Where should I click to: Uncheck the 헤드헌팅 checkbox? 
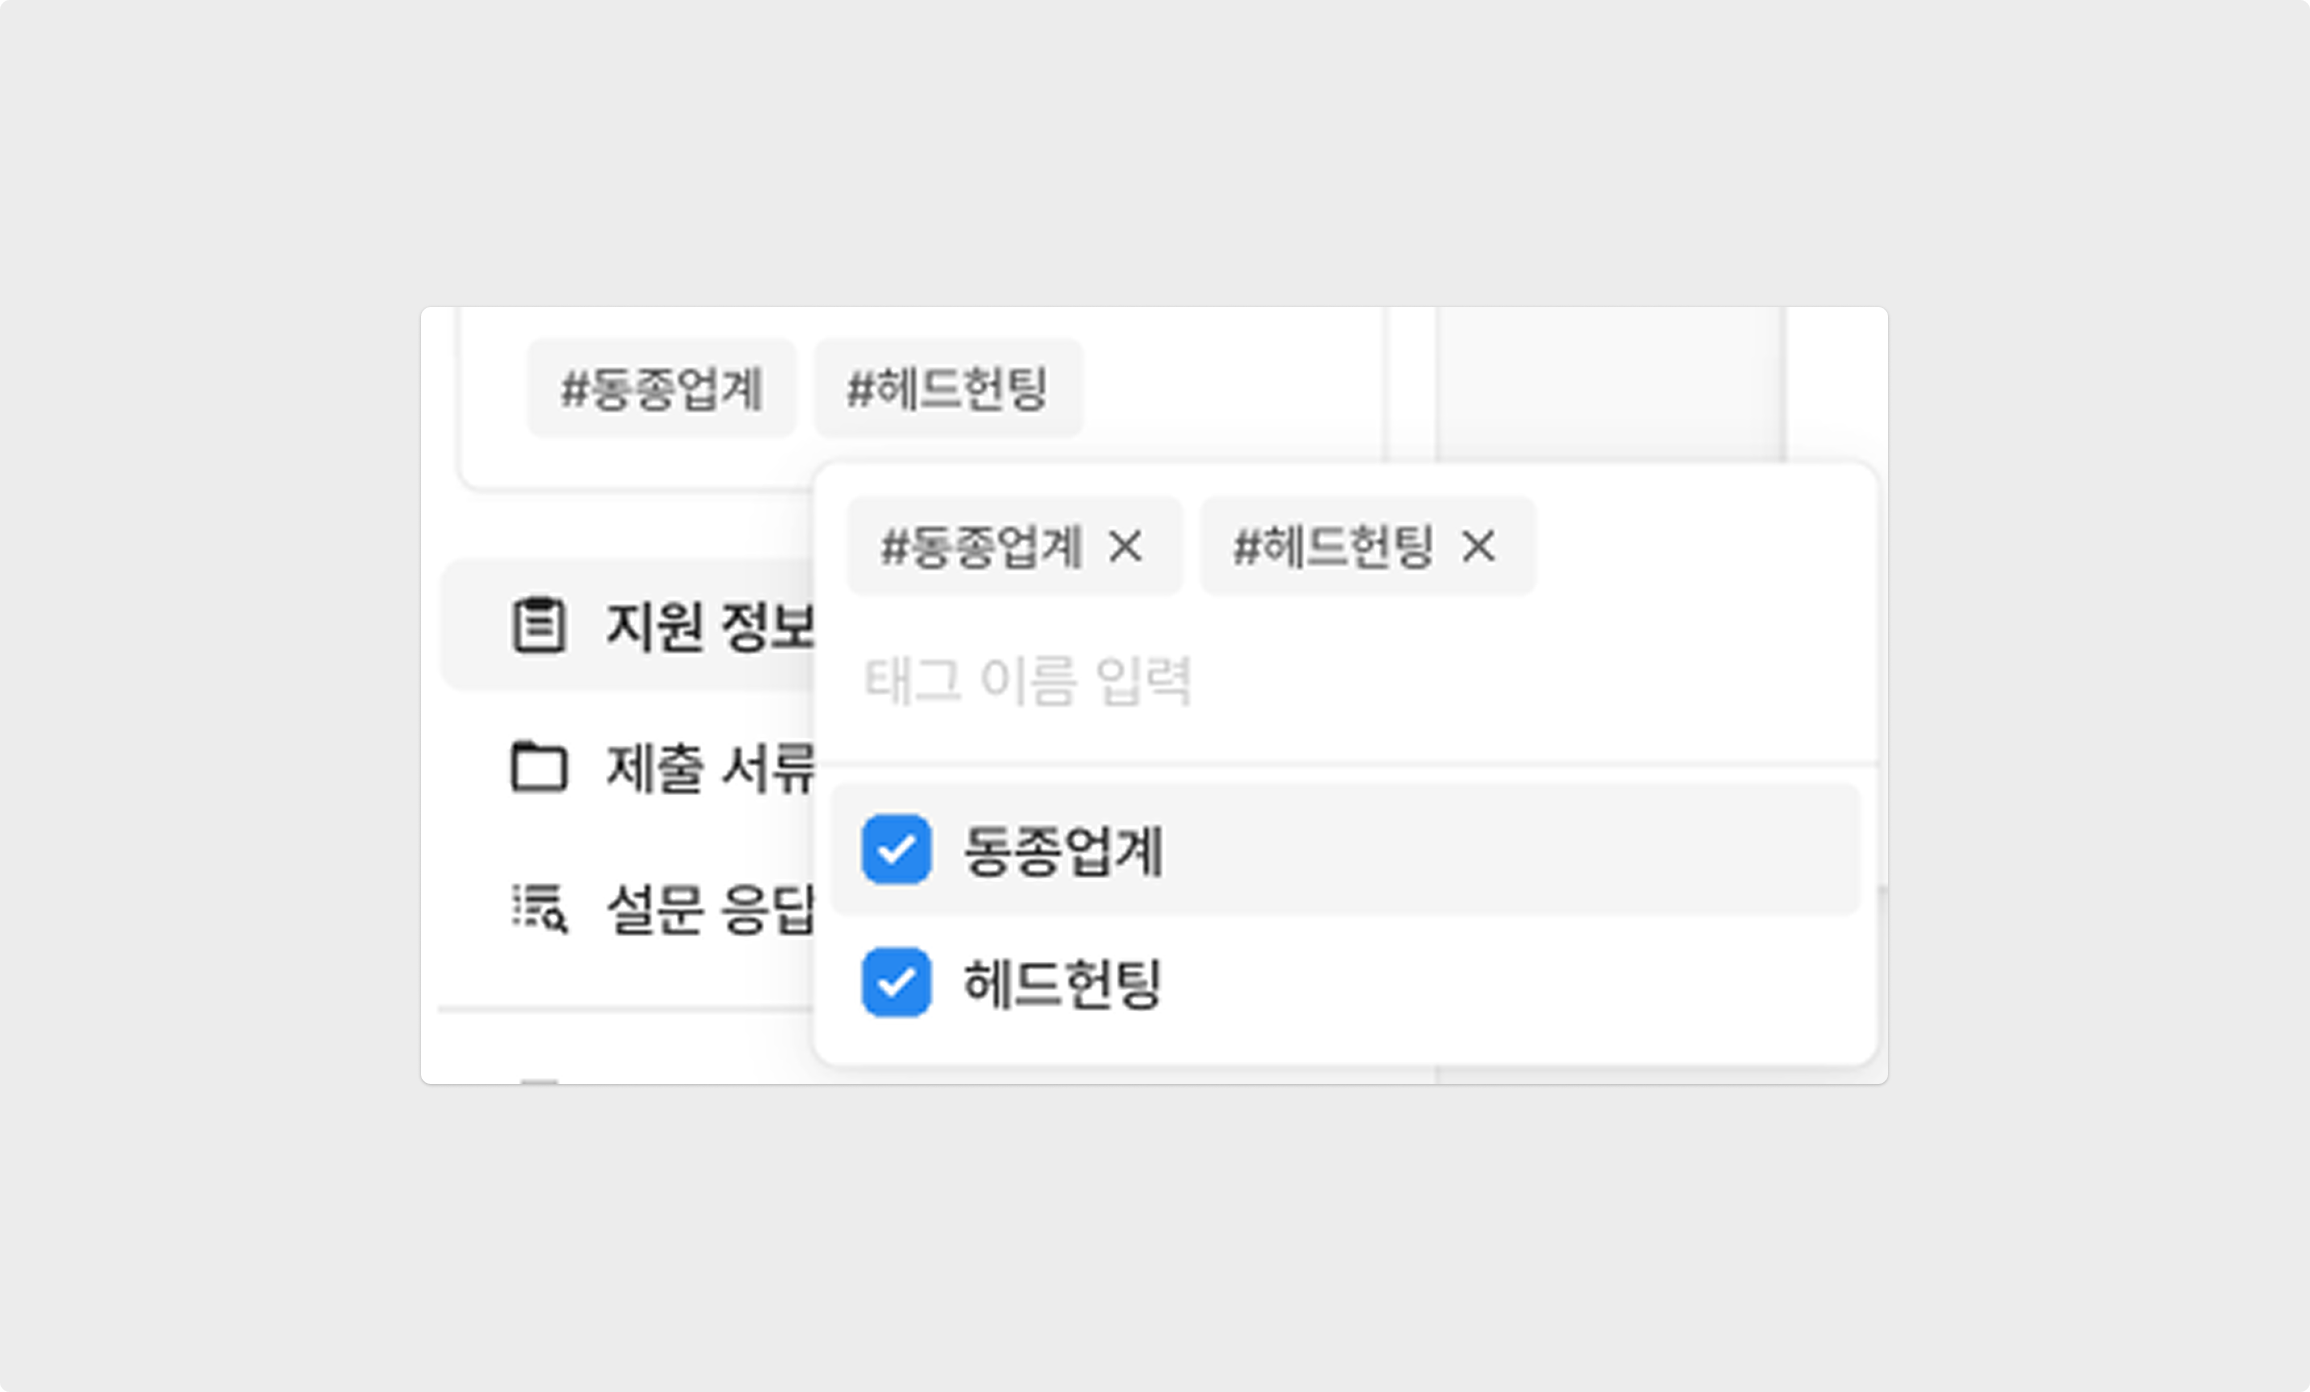(x=896, y=982)
